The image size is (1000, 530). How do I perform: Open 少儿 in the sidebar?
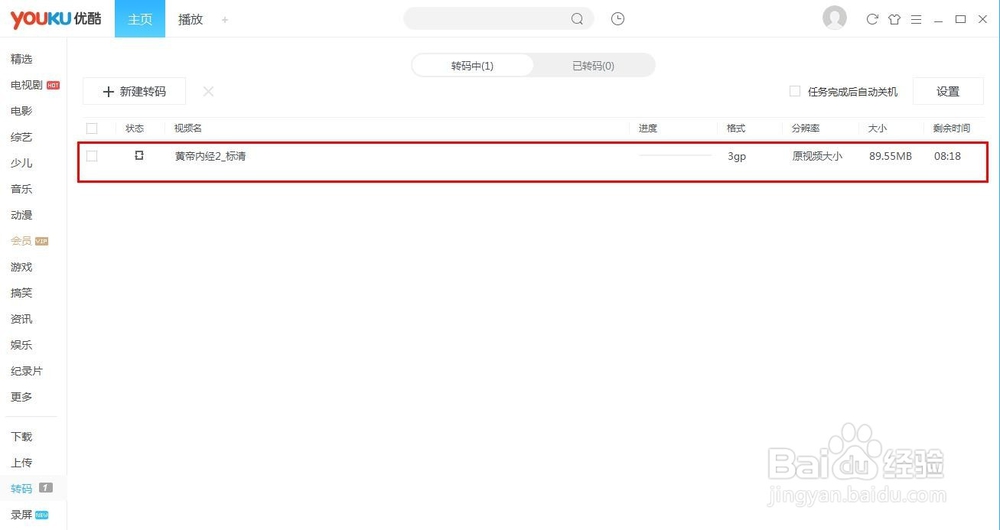click(21, 163)
